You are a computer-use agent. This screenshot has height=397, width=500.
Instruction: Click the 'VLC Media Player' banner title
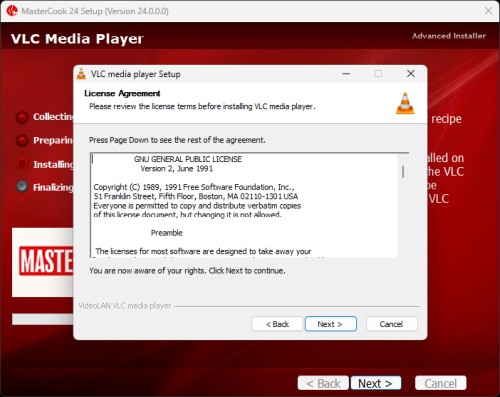point(77,39)
